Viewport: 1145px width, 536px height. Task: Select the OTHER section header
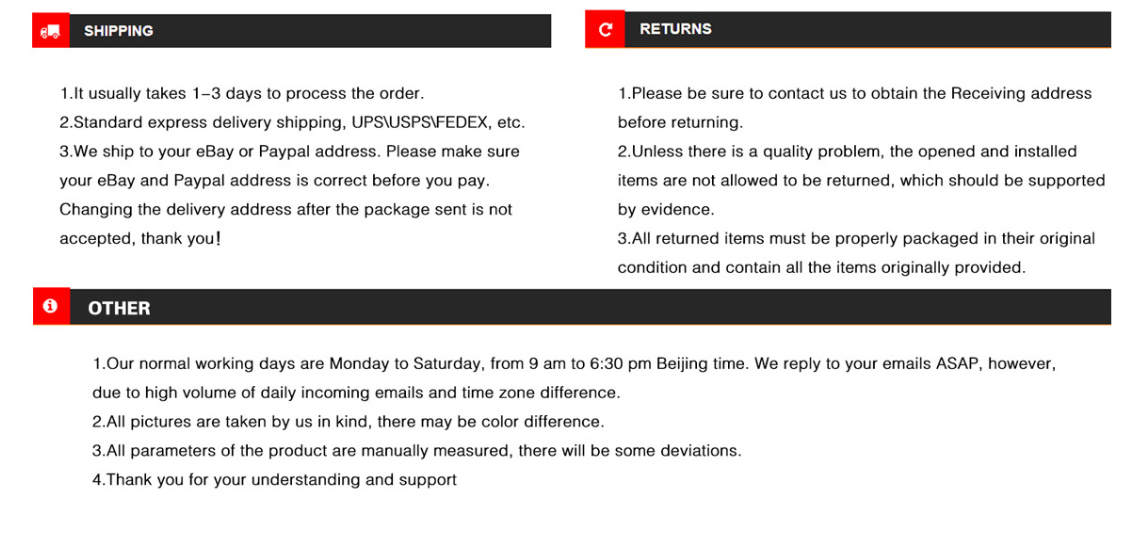(119, 308)
